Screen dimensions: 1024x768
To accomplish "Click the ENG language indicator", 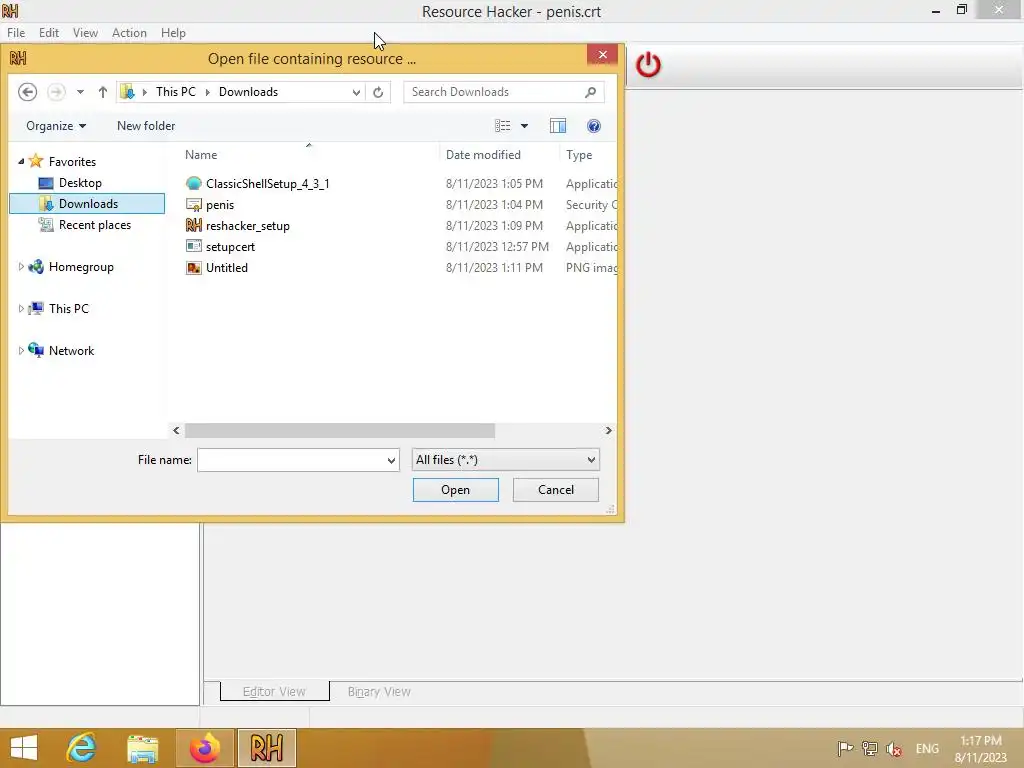I will (927, 748).
